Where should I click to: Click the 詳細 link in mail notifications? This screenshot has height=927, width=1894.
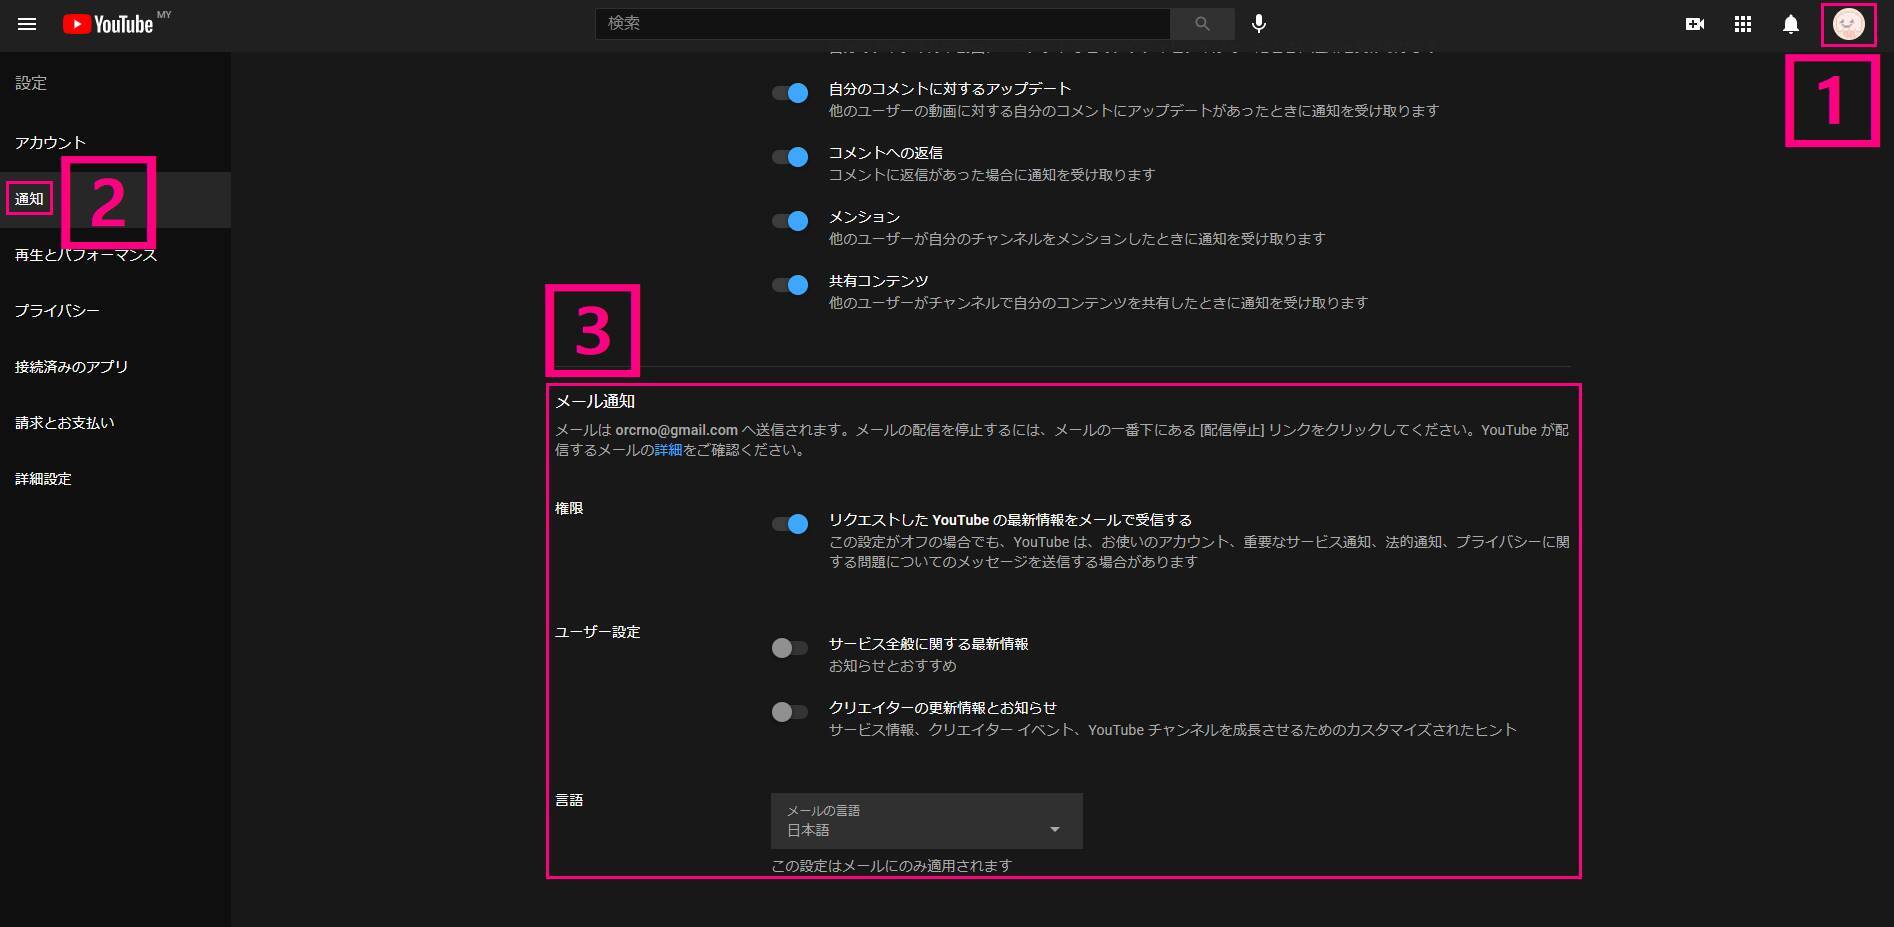pos(668,450)
